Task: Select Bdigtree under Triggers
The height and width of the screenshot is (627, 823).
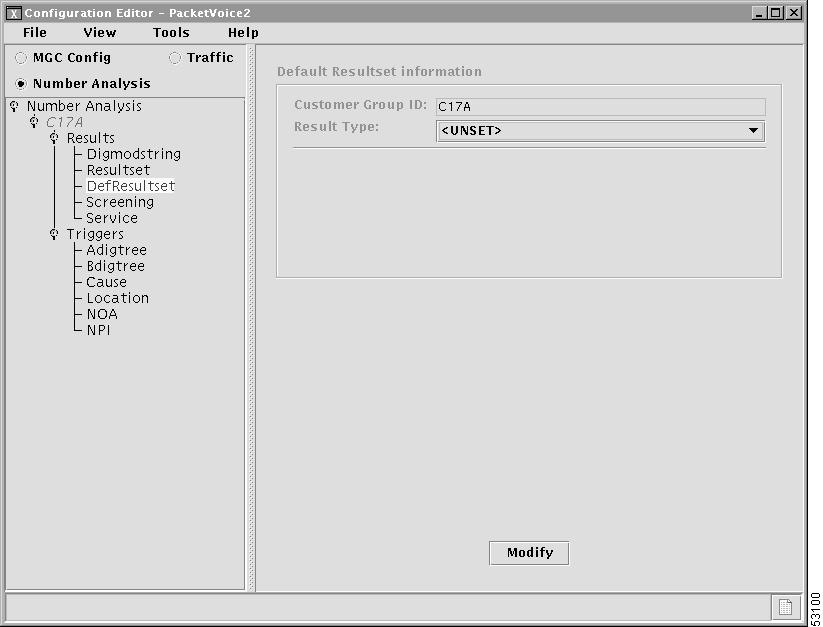Action: pyautogui.click(x=115, y=266)
